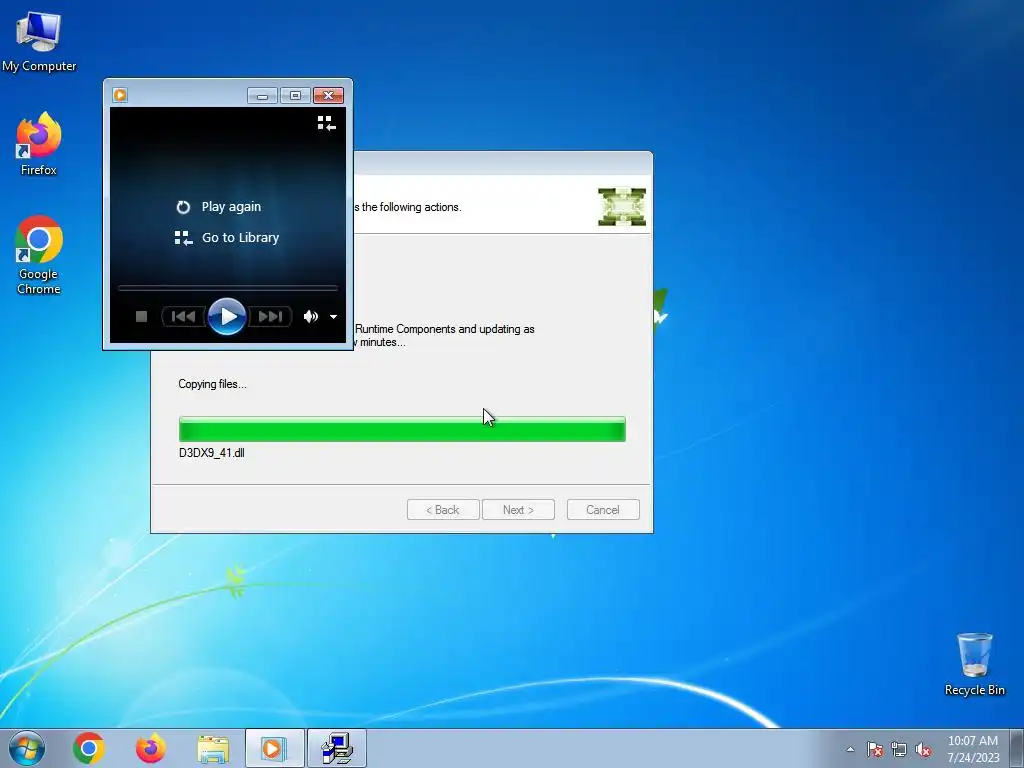The height and width of the screenshot is (768, 1024).
Task: Select the Recycle Bin desktop icon
Action: (974, 664)
